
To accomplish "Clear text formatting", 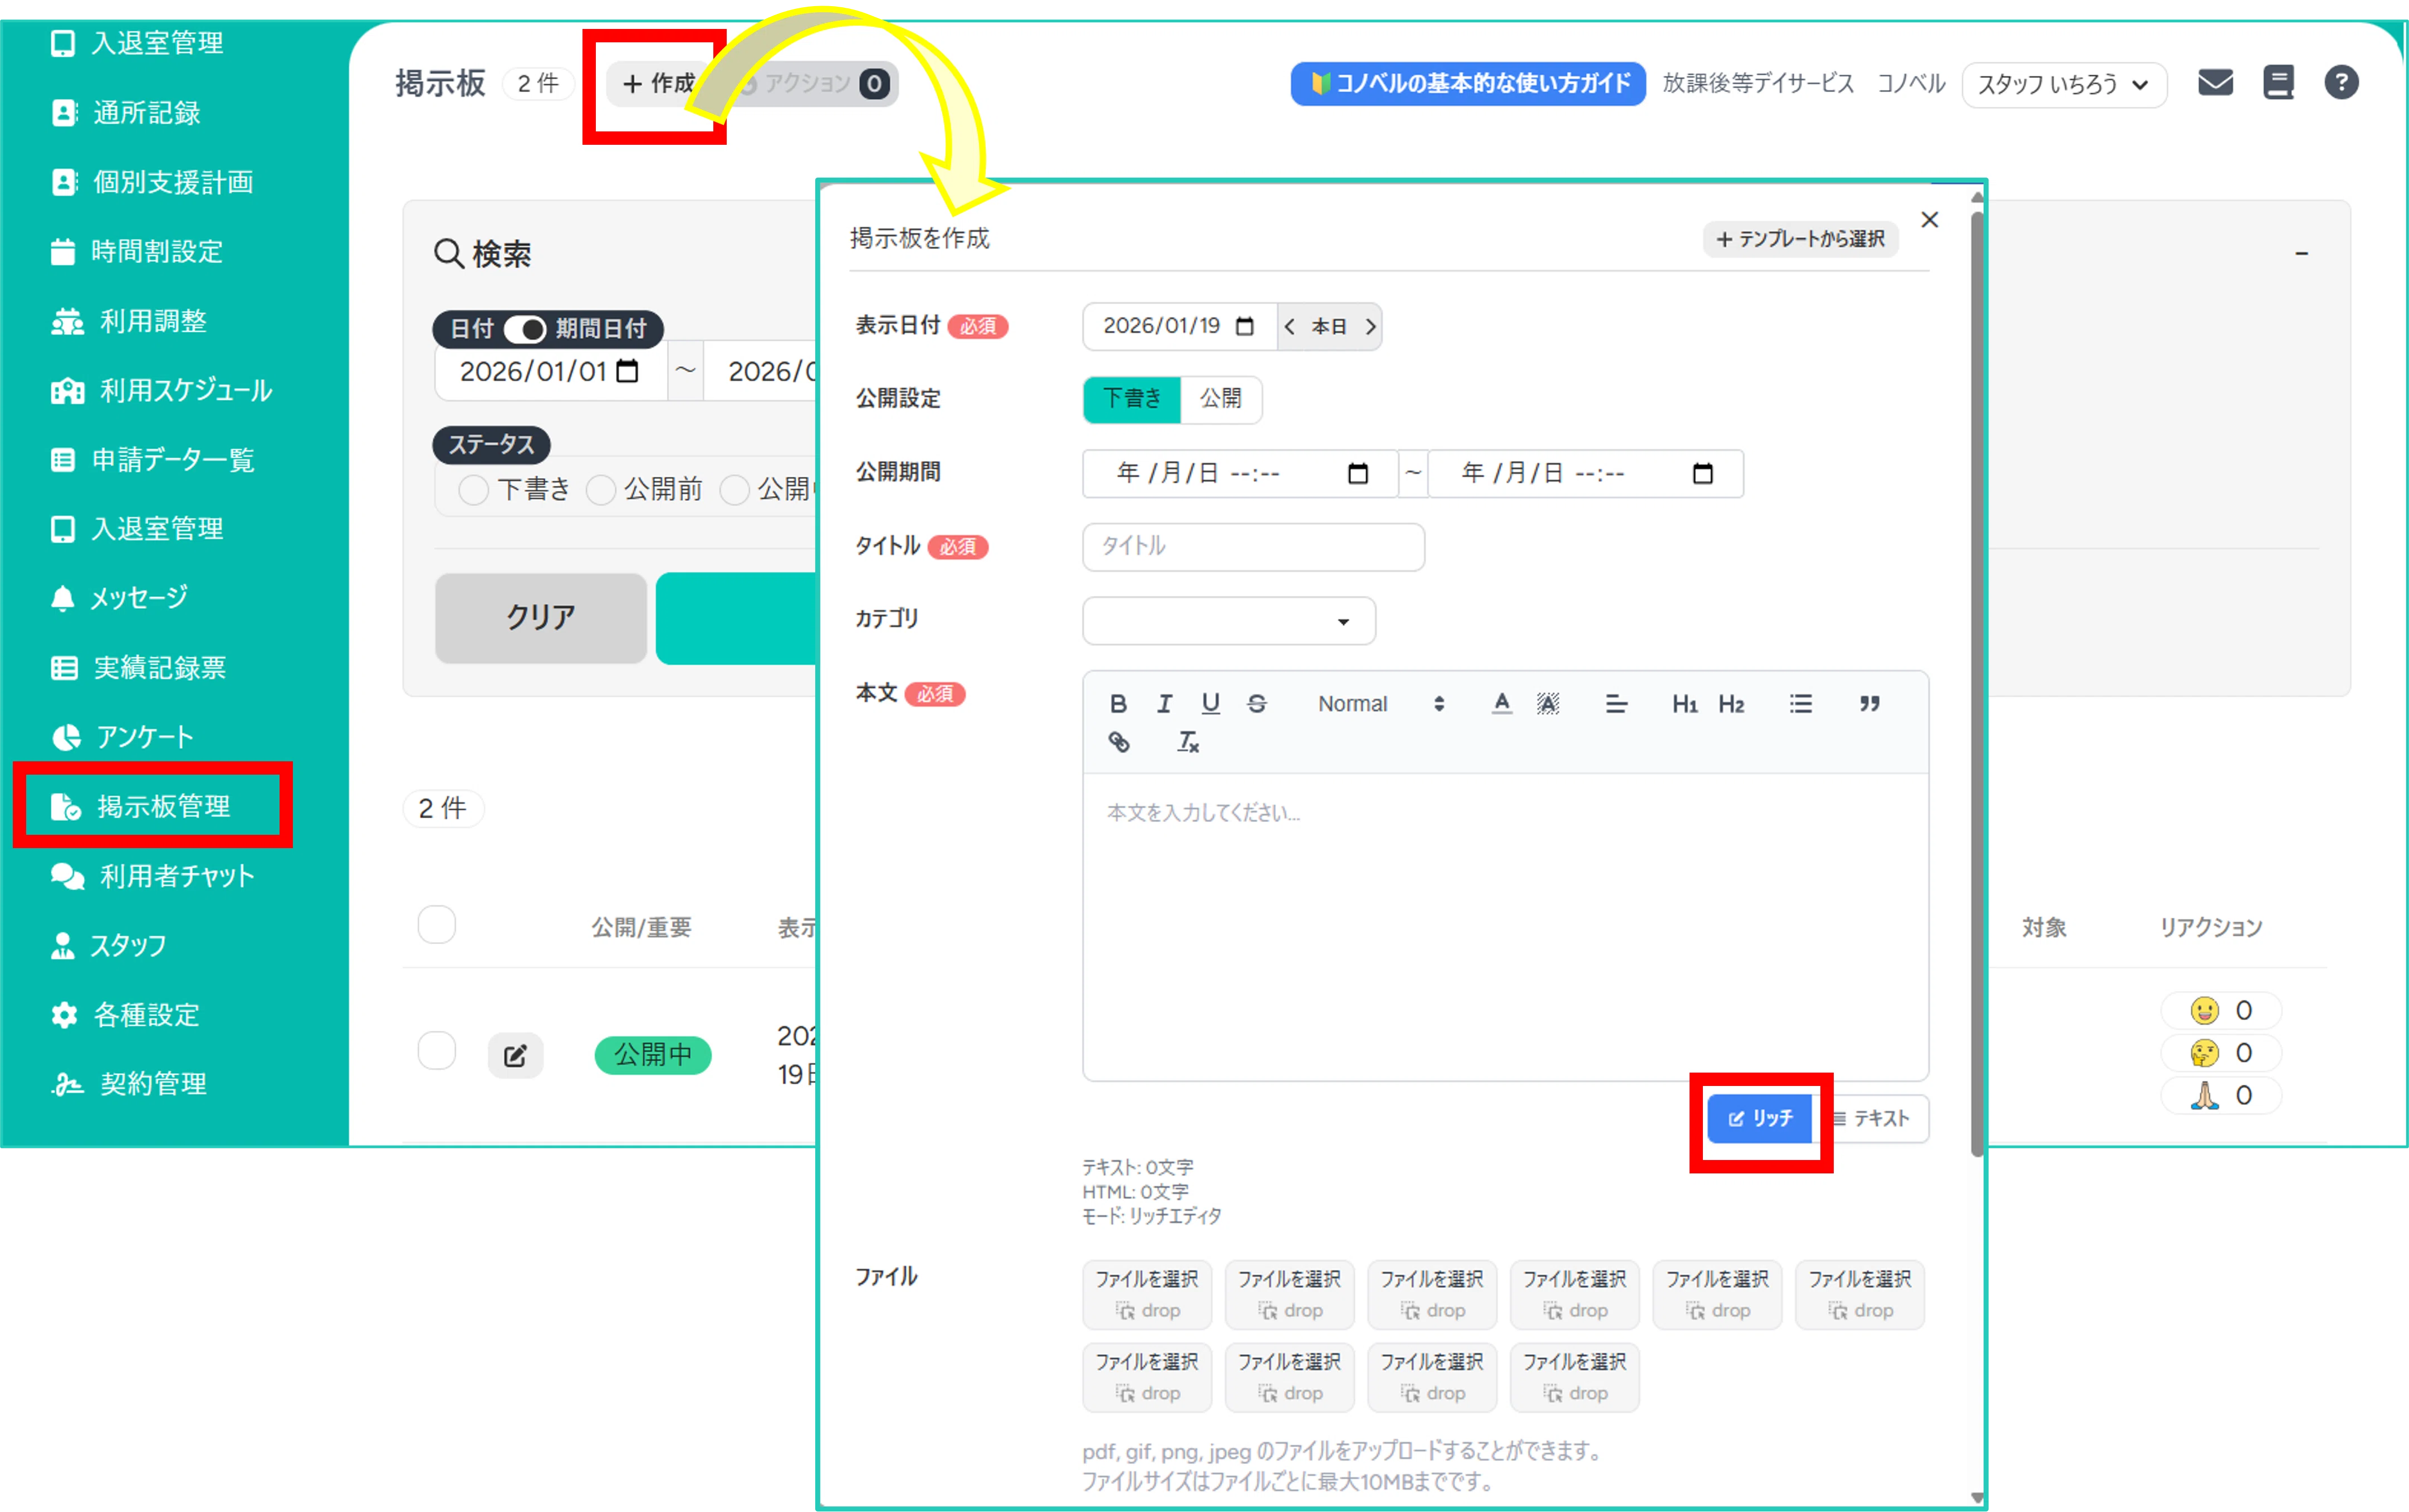I will coord(1187,742).
